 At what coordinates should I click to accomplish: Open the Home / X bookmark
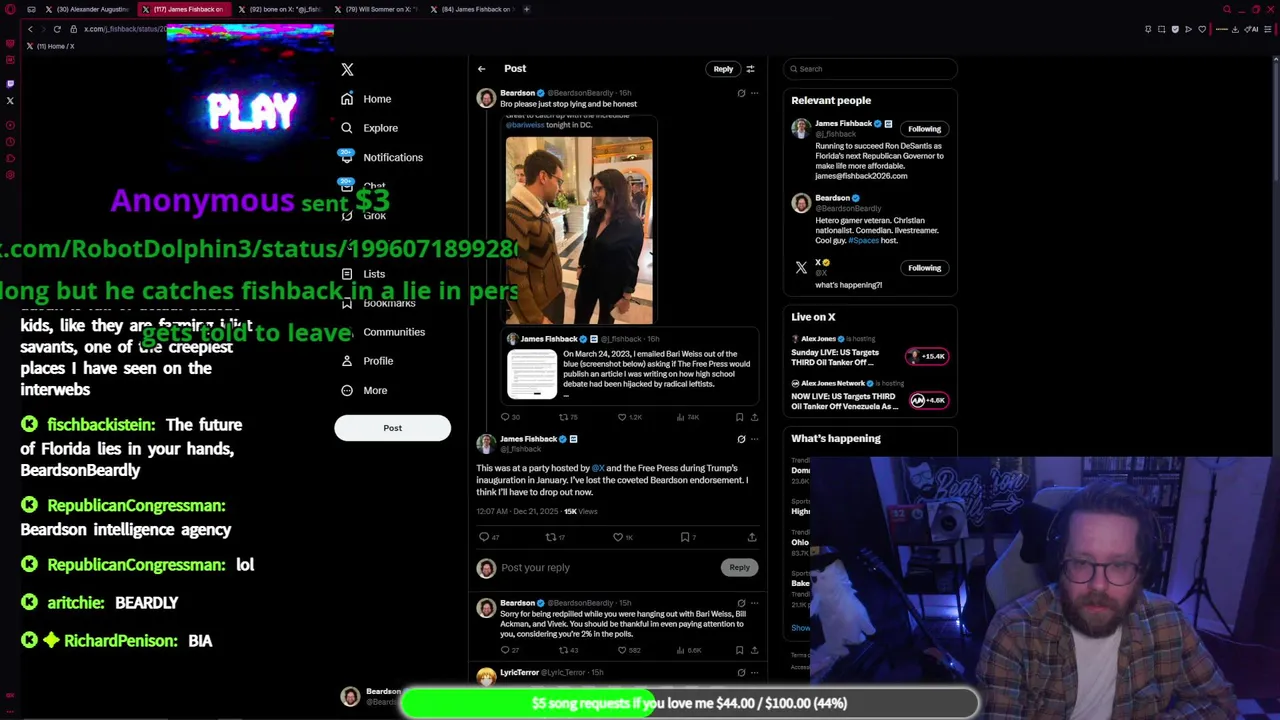[51, 46]
